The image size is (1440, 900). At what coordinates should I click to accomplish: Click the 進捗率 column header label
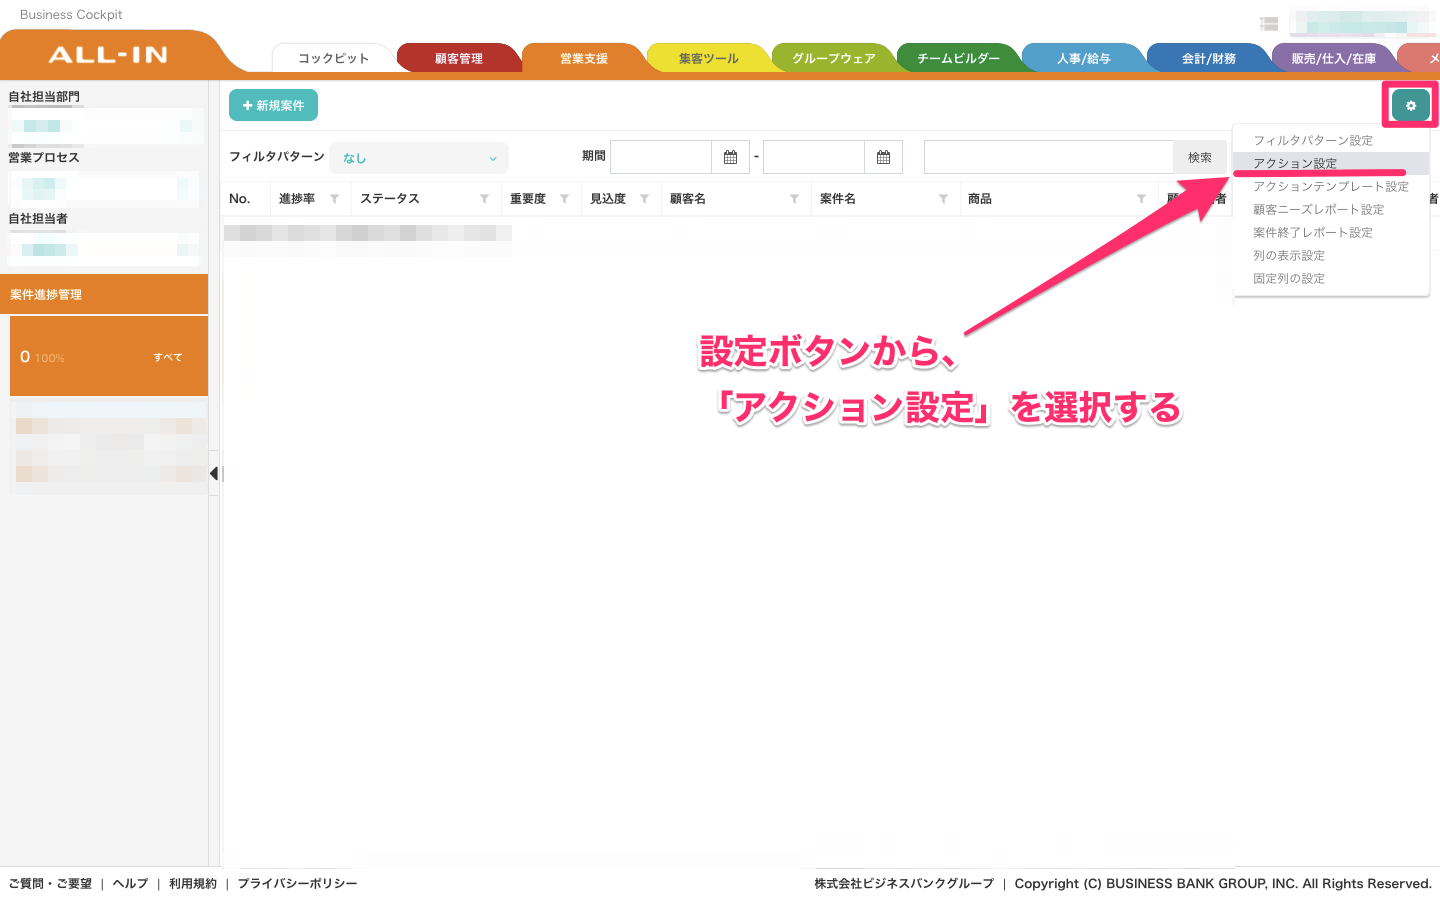297,199
